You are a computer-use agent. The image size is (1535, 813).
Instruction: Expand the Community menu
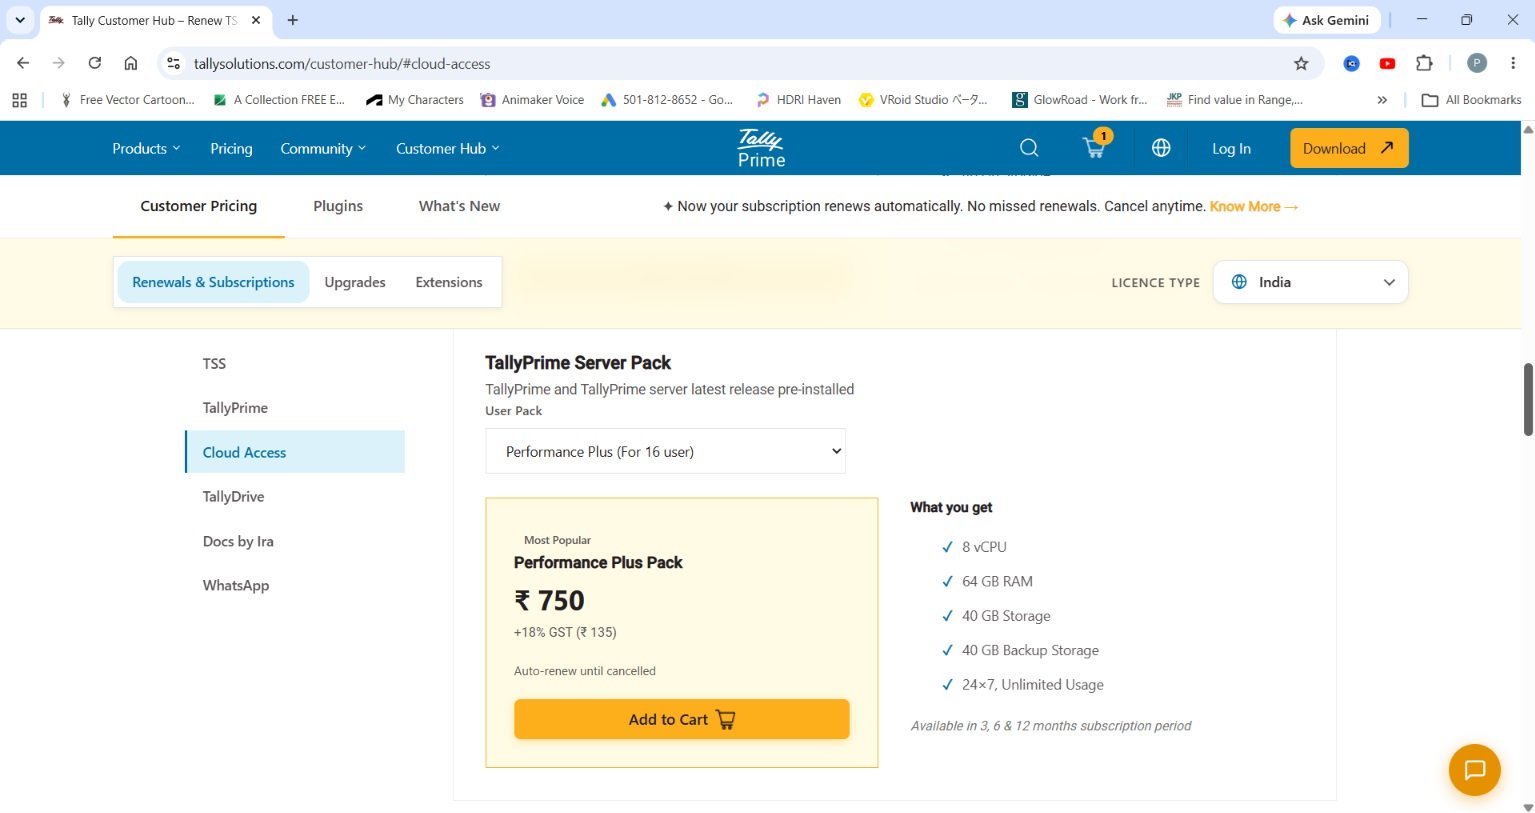tap(323, 148)
